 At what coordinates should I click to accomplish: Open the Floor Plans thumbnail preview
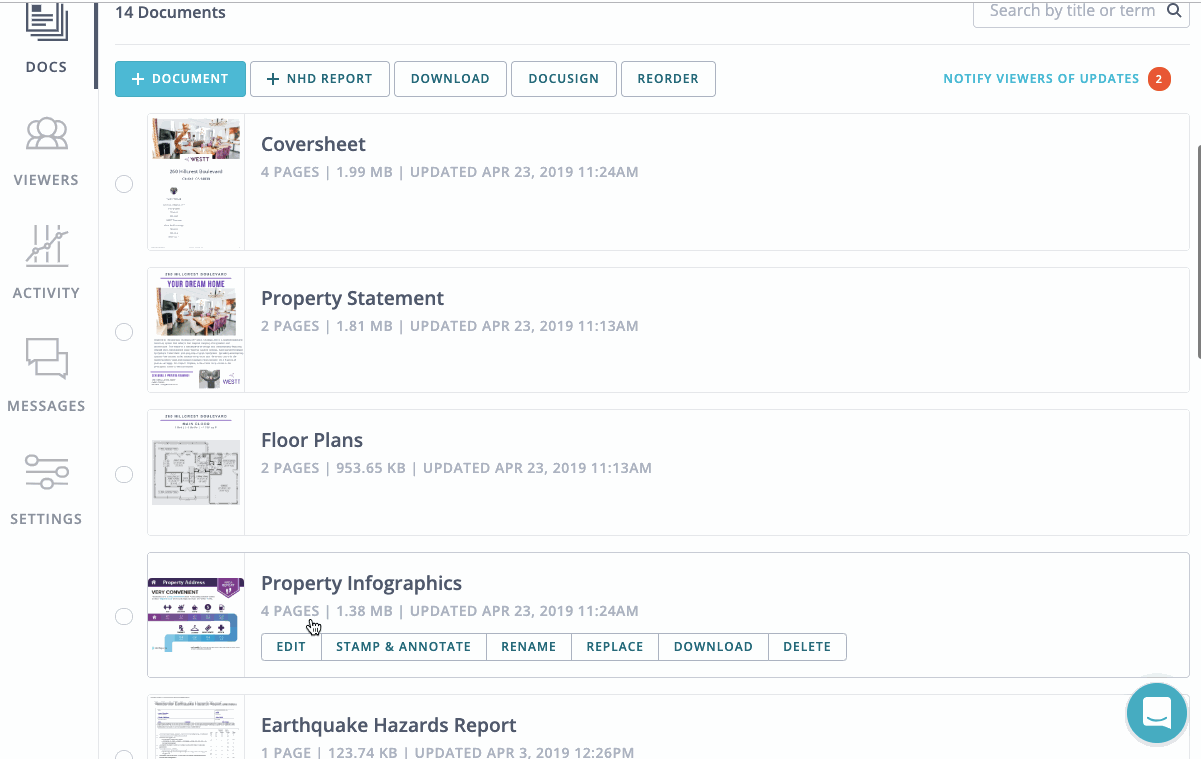[196, 472]
